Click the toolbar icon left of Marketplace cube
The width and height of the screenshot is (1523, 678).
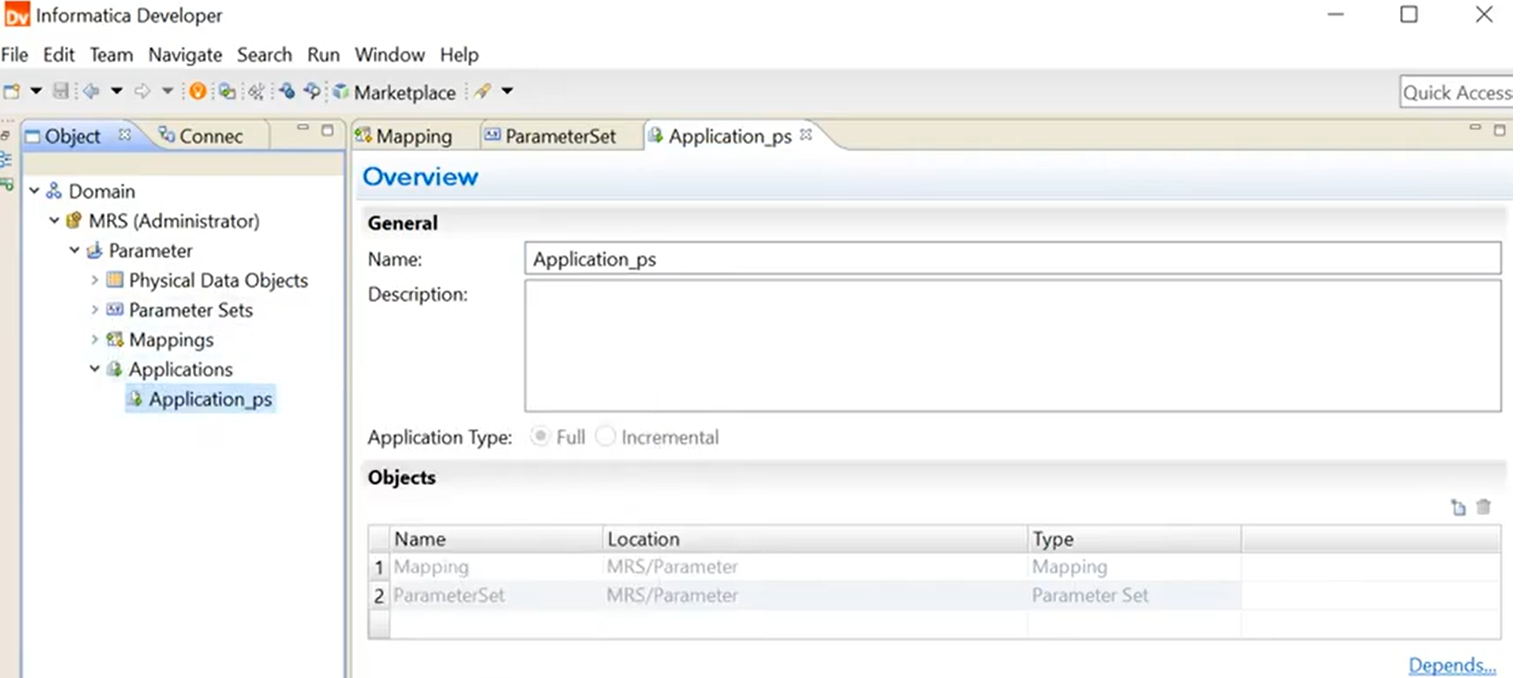pyautogui.click(x=313, y=91)
